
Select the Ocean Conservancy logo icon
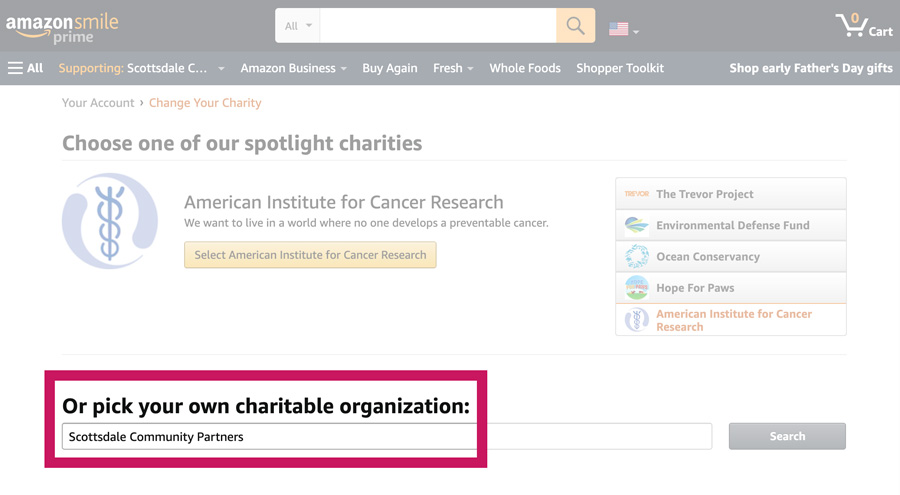(637, 257)
